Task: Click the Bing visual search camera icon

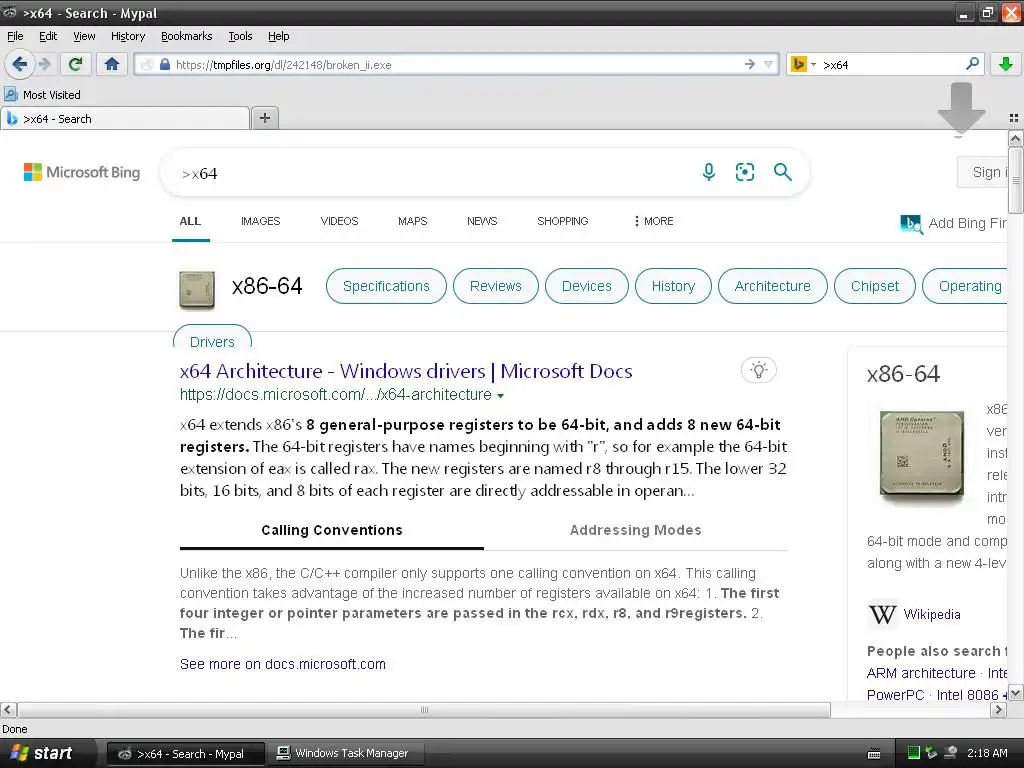Action: pos(744,172)
